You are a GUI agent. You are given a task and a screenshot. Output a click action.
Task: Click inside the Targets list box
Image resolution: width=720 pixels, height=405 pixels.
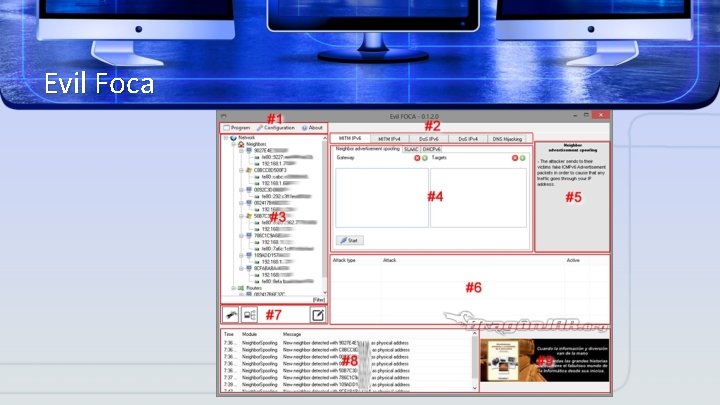[478, 197]
